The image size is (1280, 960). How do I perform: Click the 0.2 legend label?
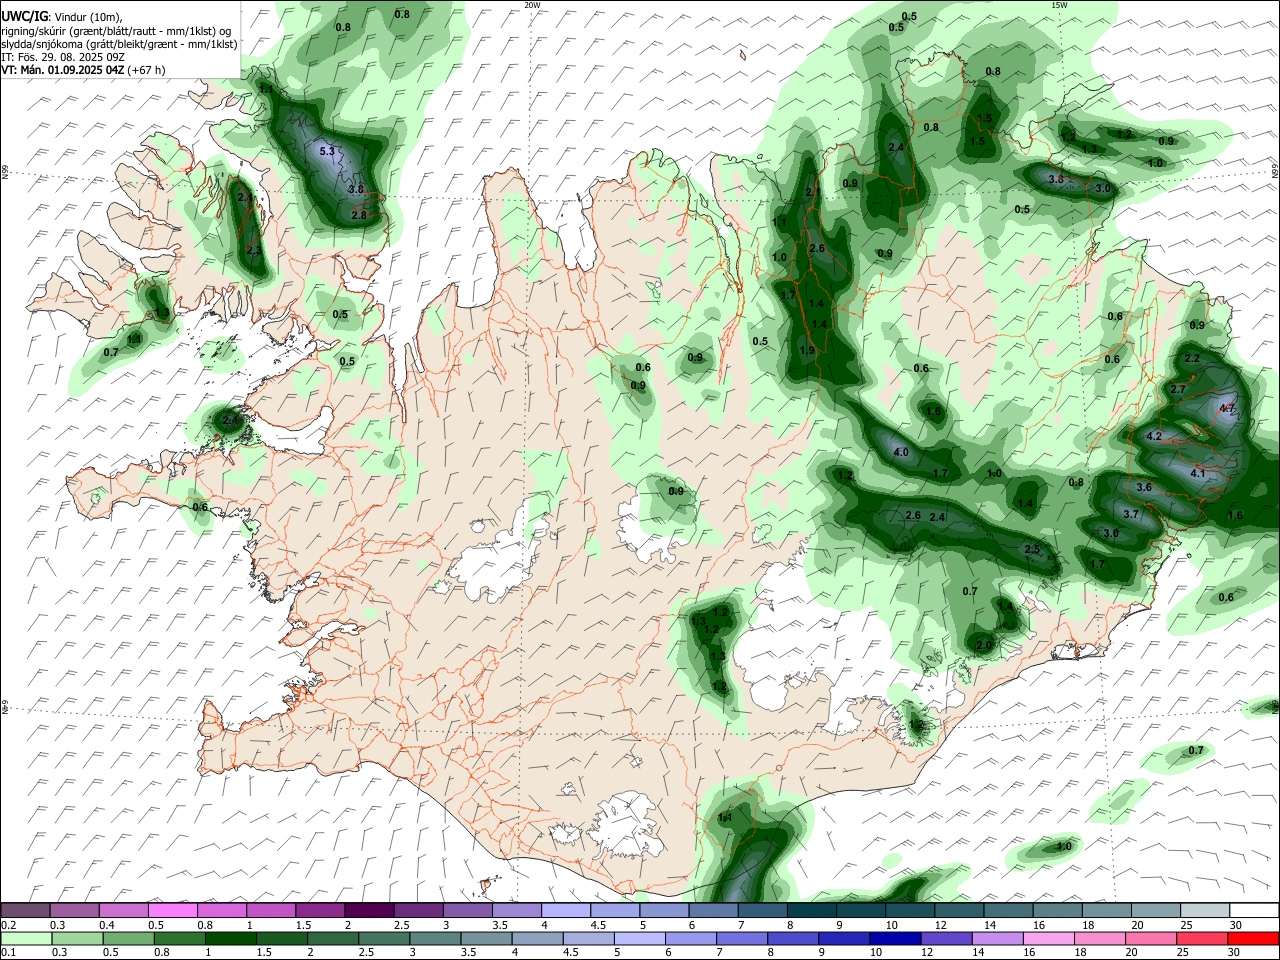click(x=8, y=925)
